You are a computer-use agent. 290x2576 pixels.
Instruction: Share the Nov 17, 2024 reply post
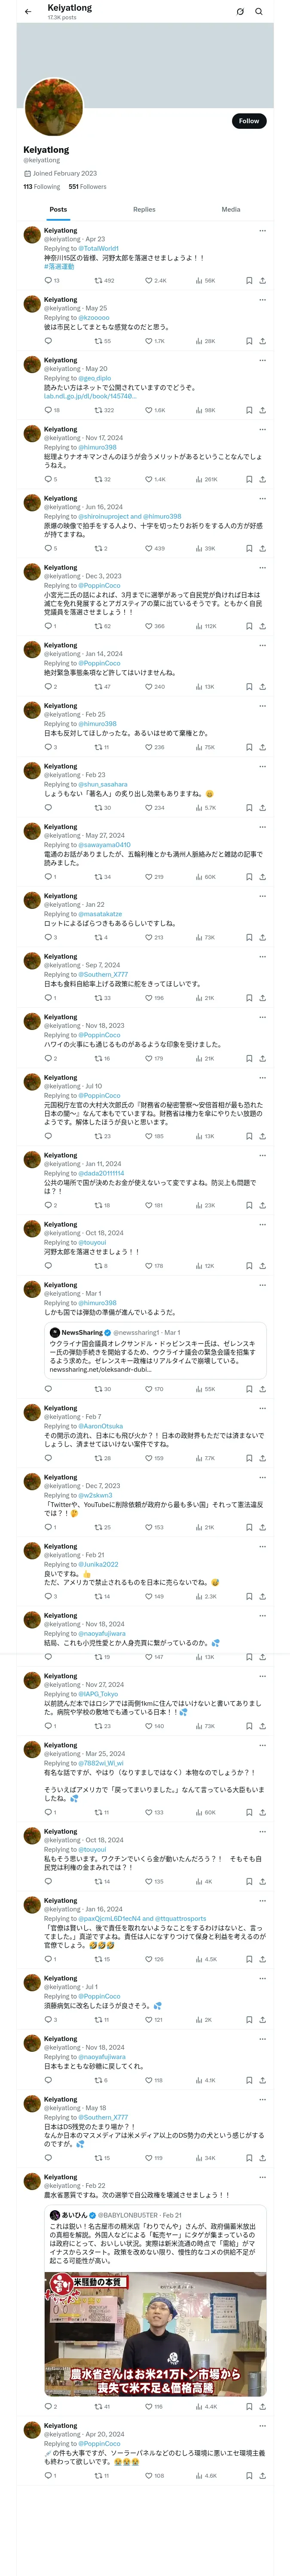[262, 479]
